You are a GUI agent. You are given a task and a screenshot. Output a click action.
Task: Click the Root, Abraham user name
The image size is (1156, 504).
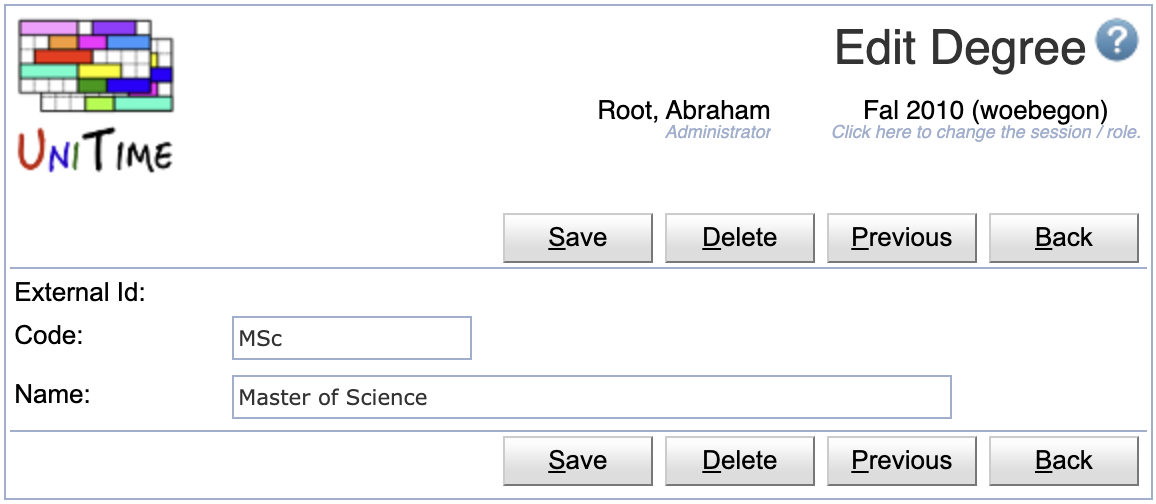pyautogui.click(x=683, y=111)
